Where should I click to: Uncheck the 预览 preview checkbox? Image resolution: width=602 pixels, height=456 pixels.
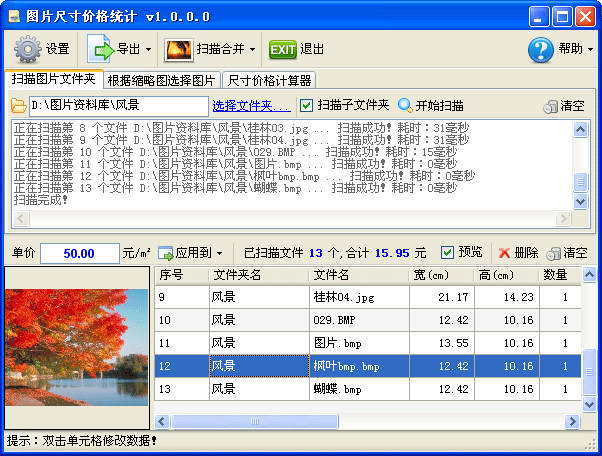tap(448, 253)
